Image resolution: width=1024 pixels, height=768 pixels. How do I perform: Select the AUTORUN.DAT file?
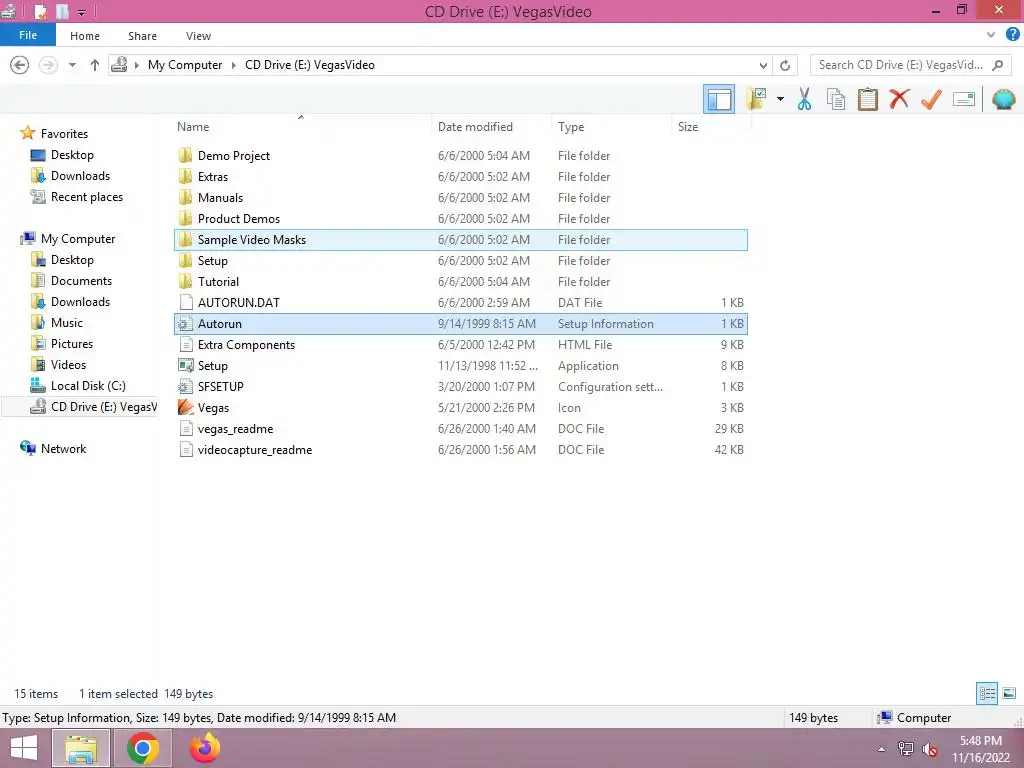[x=461, y=302]
